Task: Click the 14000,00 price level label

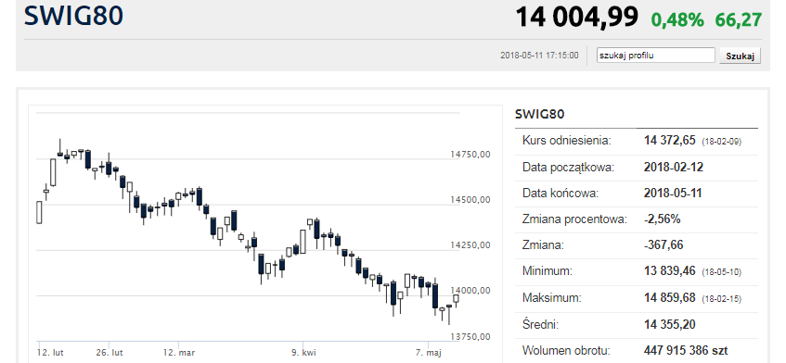Action: [x=470, y=290]
